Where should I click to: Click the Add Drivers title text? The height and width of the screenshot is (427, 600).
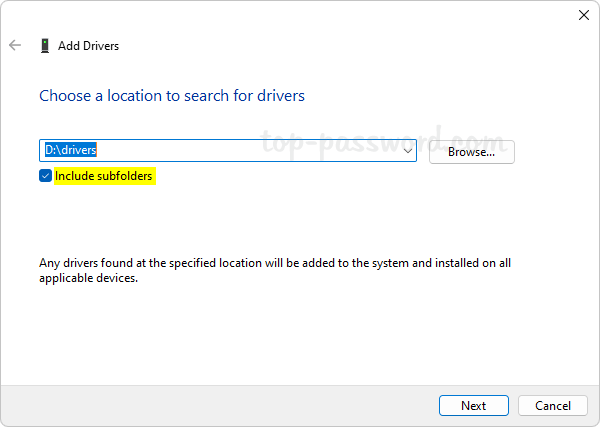click(x=89, y=46)
